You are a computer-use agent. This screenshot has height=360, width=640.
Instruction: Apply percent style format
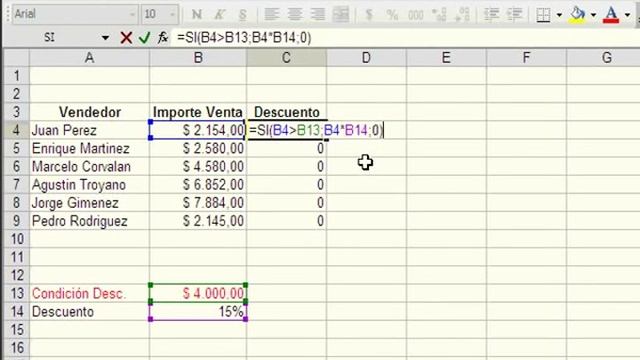[392, 15]
